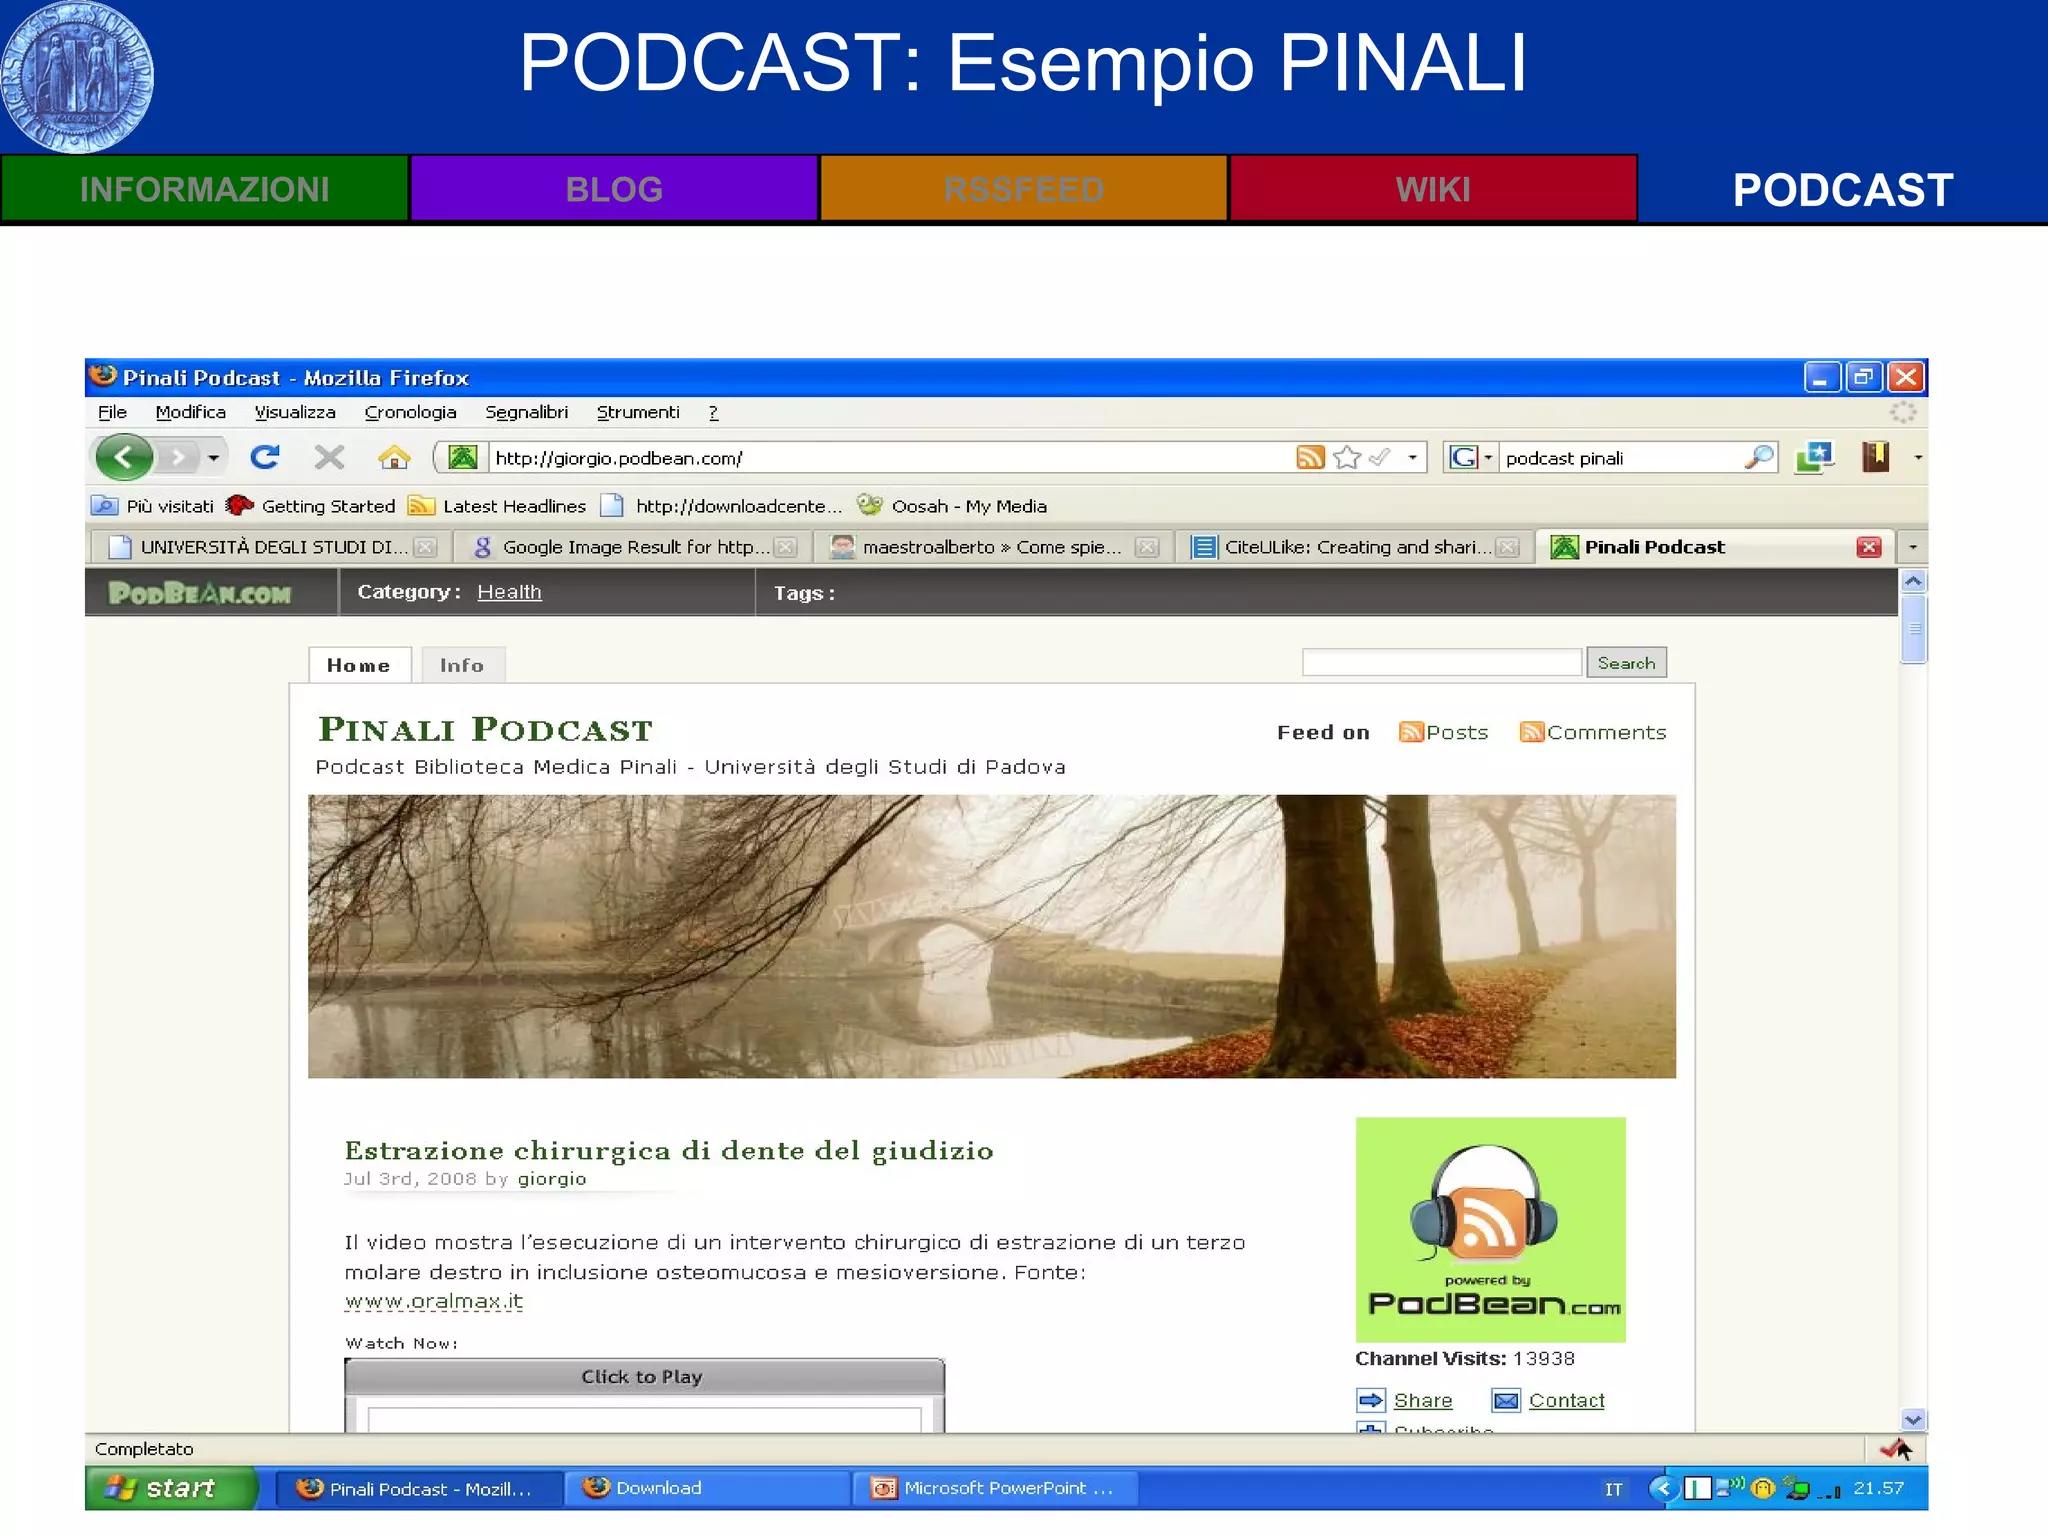Viewport: 2048px width, 1536px height.
Task: Open the Visualizza menu
Action: coord(295,412)
